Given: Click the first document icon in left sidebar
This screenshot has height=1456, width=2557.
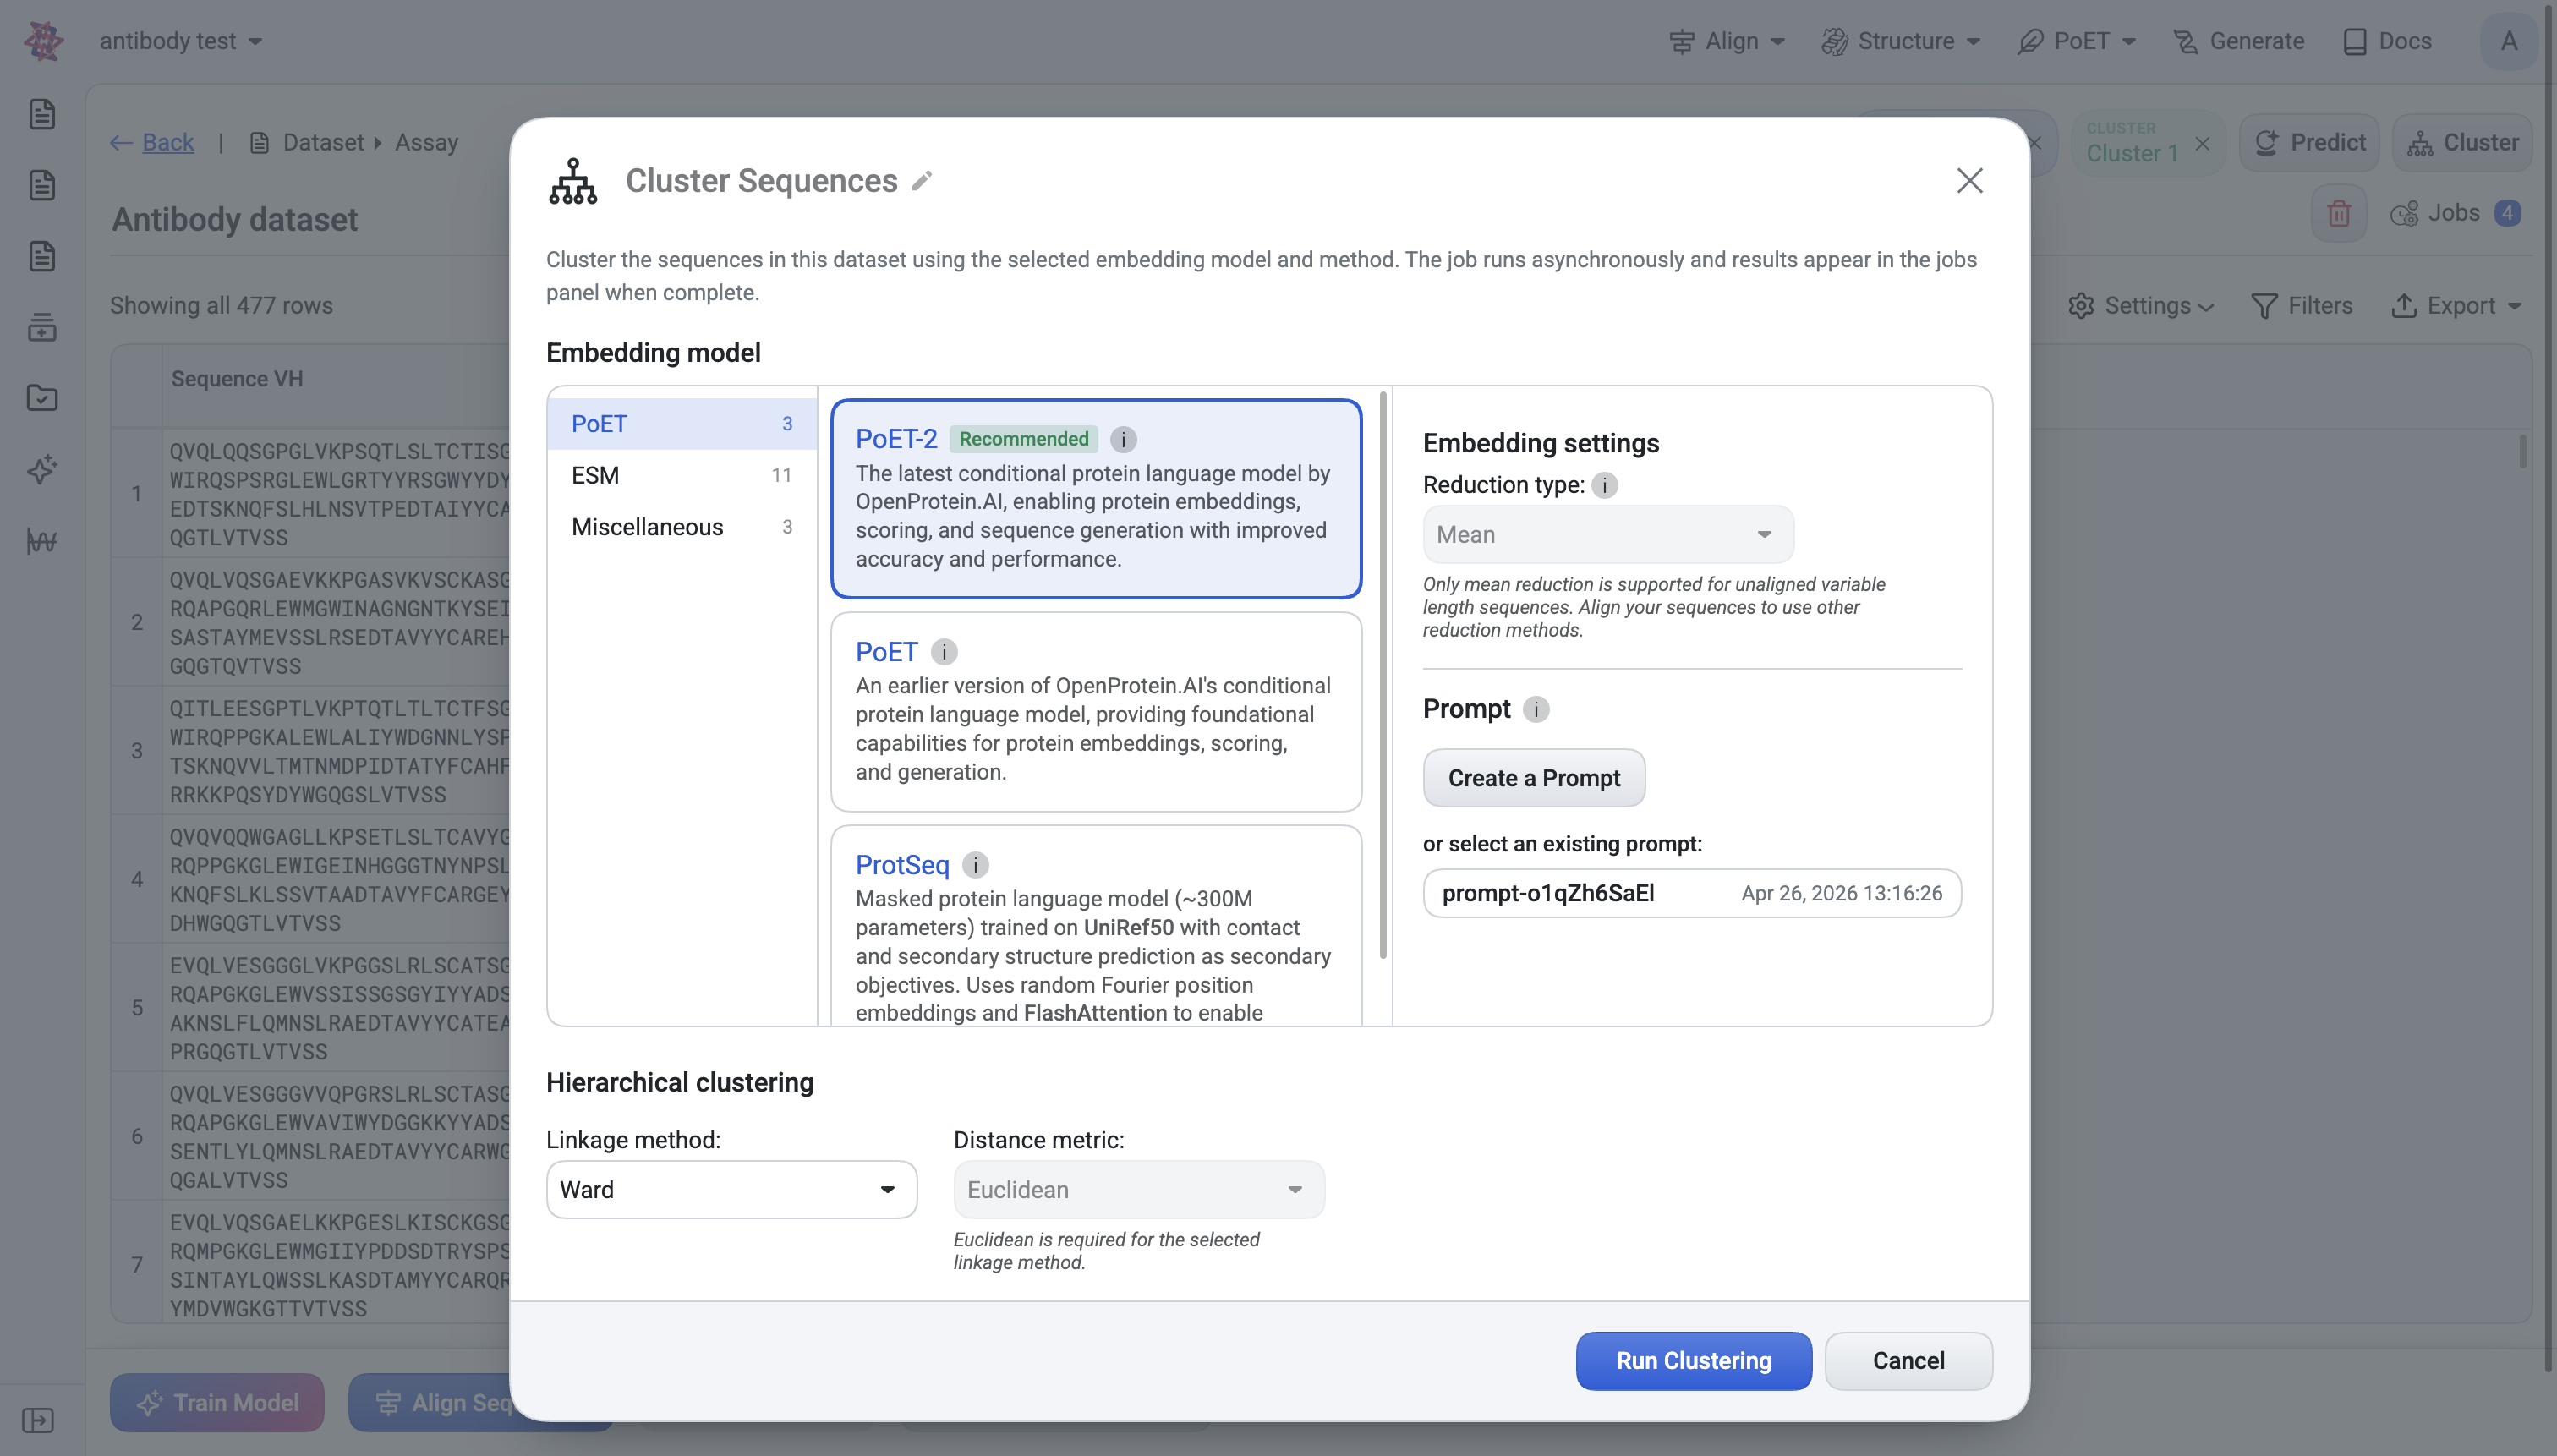Looking at the screenshot, I should coord(42,114).
